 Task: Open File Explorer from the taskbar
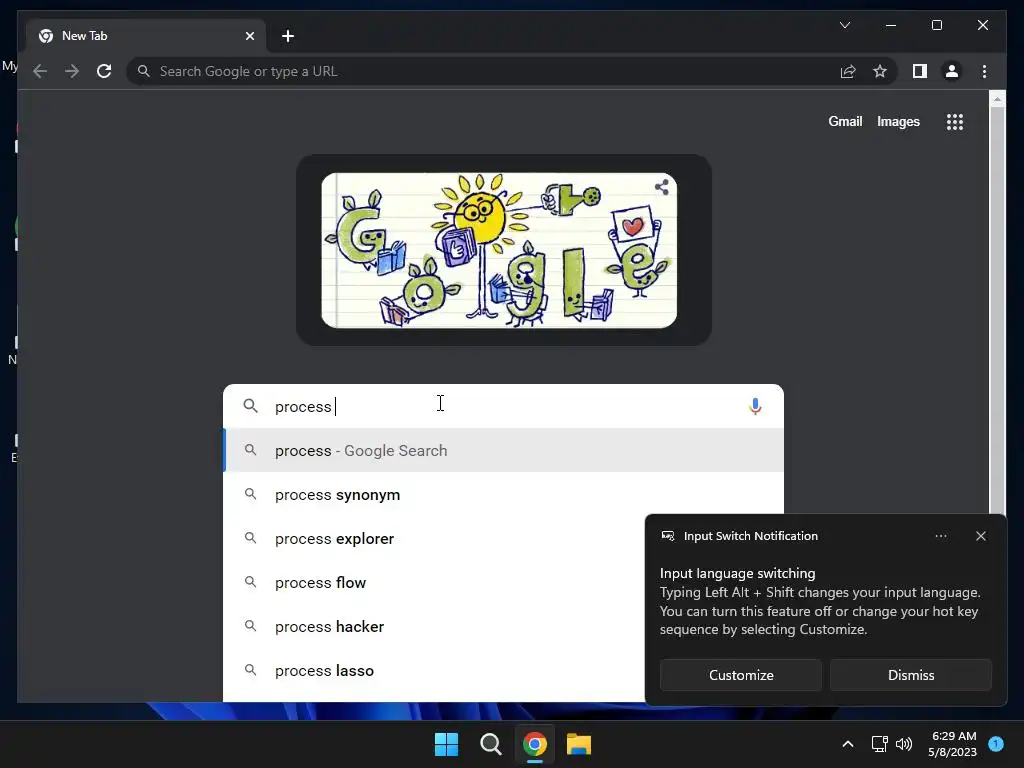[579, 744]
